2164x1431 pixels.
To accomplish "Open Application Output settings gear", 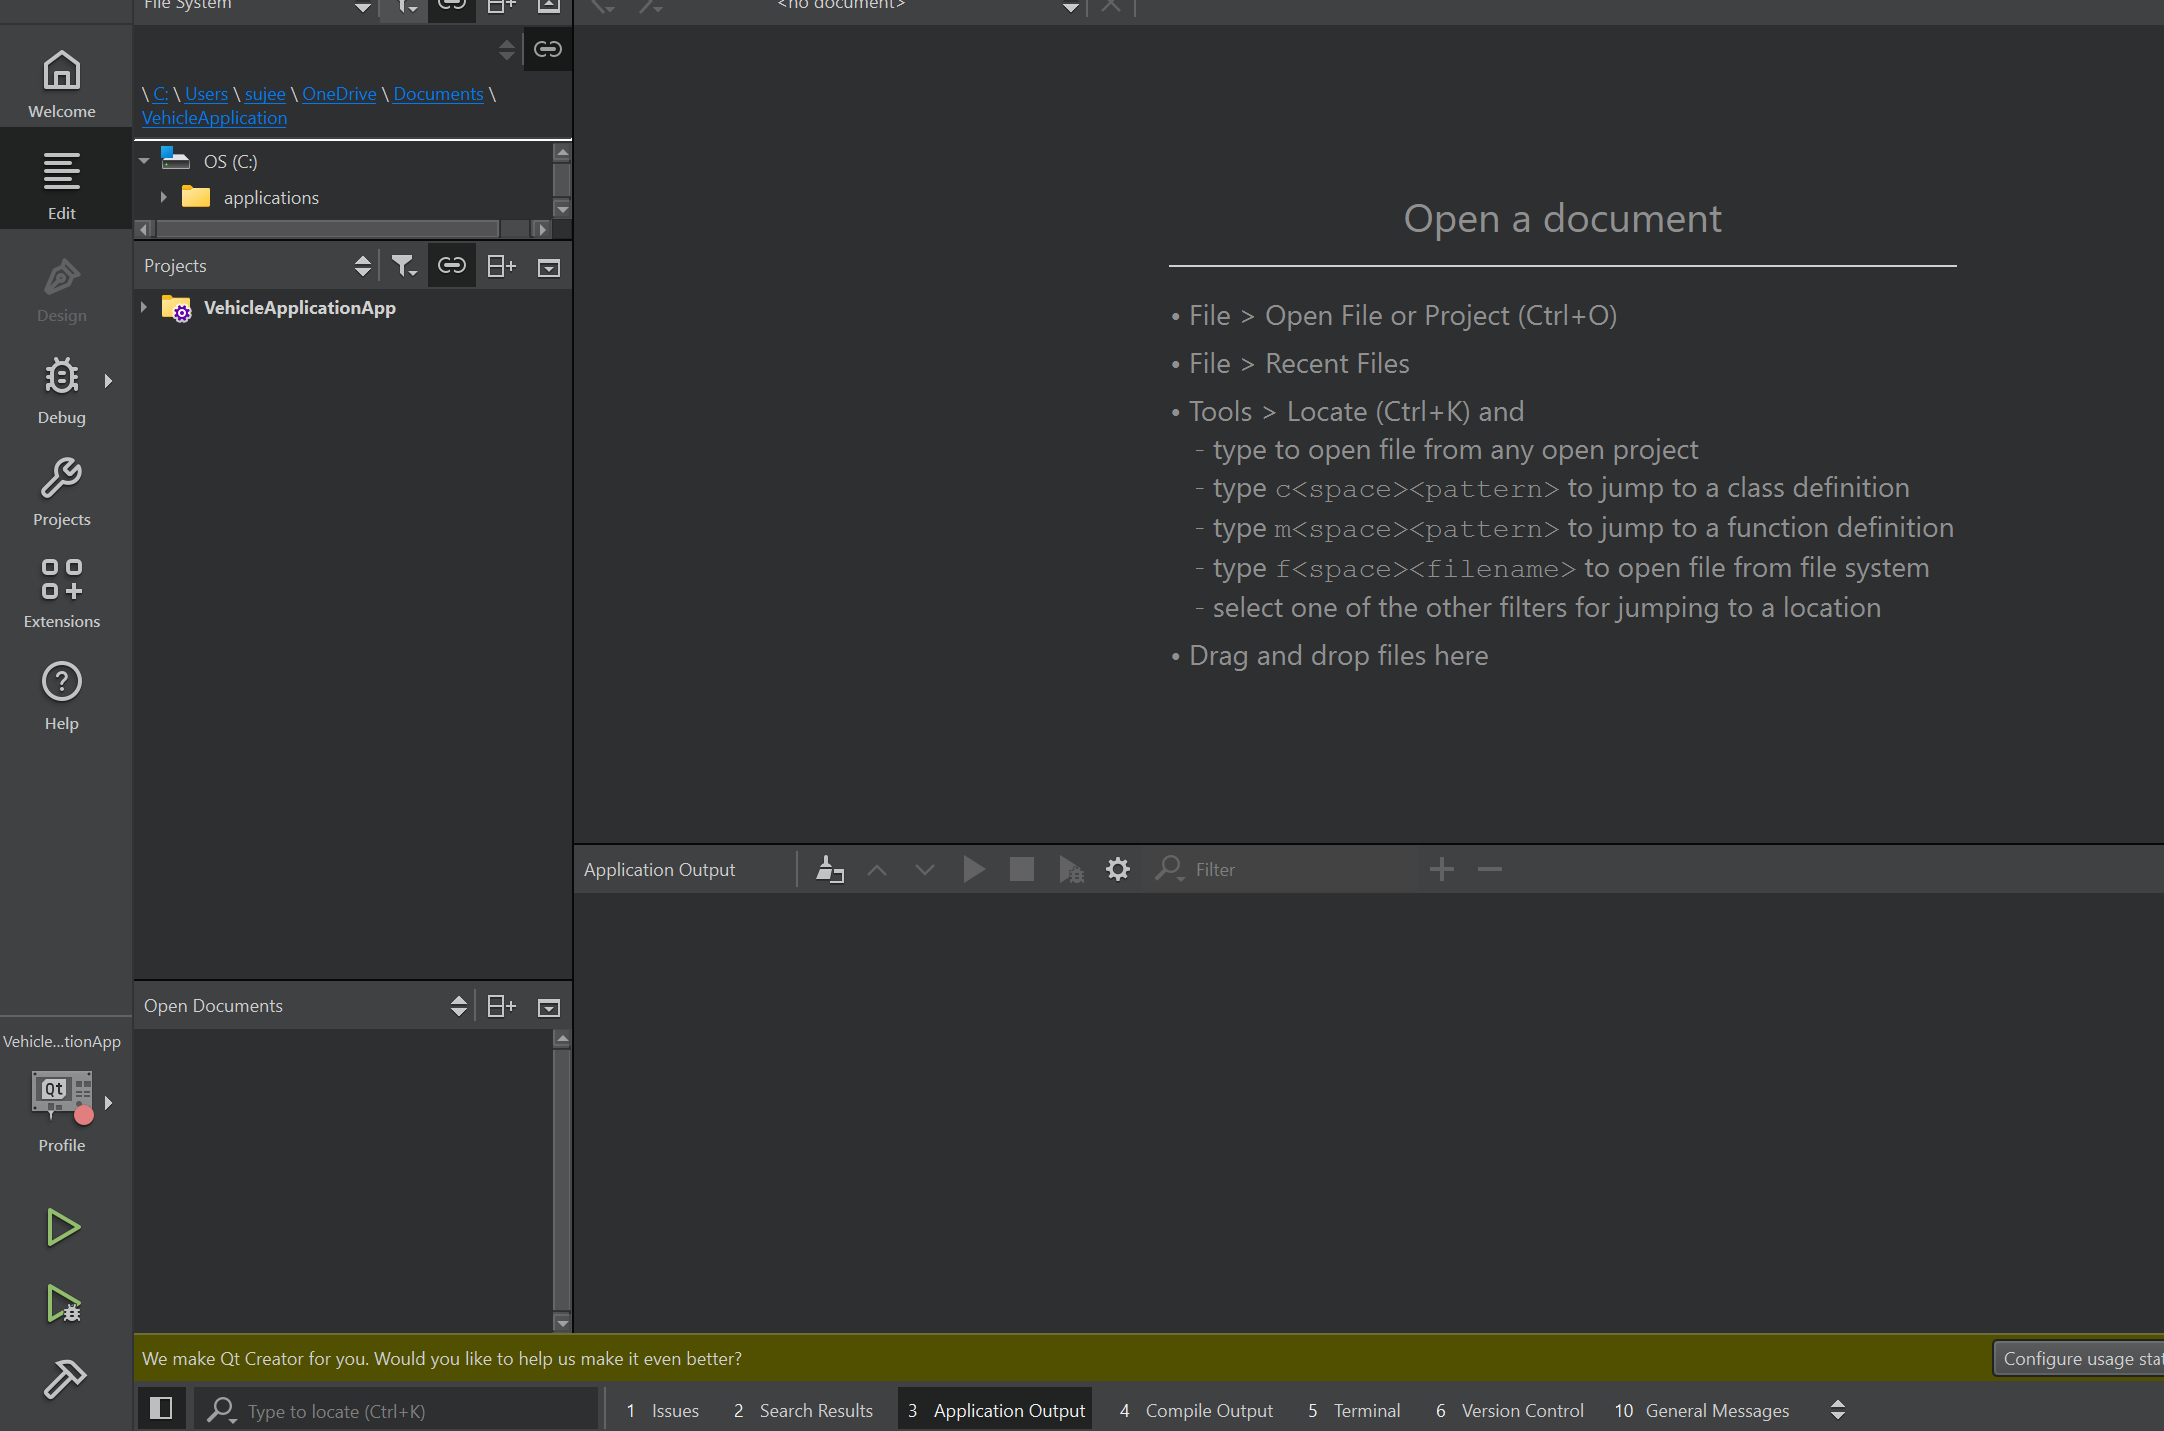I will [x=1118, y=869].
